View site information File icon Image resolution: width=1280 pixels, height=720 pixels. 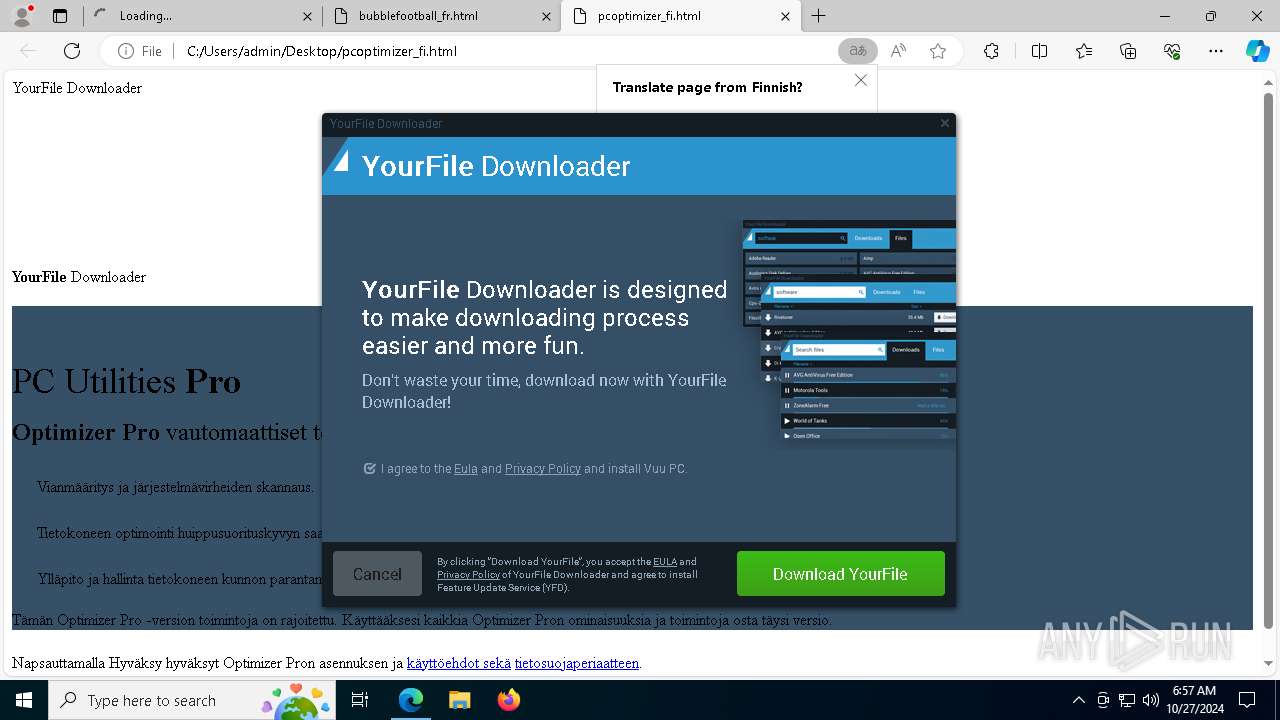click(x=140, y=51)
